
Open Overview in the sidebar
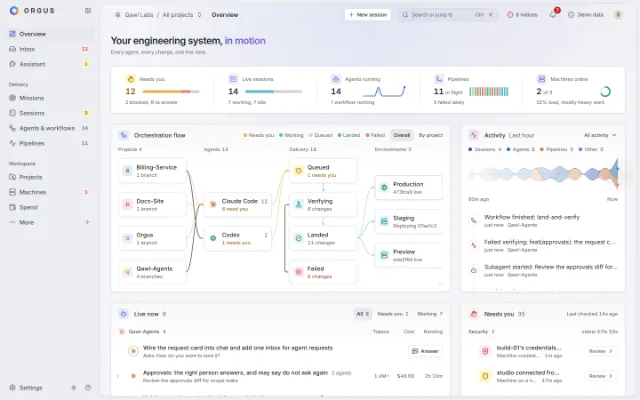pyautogui.click(x=50, y=34)
